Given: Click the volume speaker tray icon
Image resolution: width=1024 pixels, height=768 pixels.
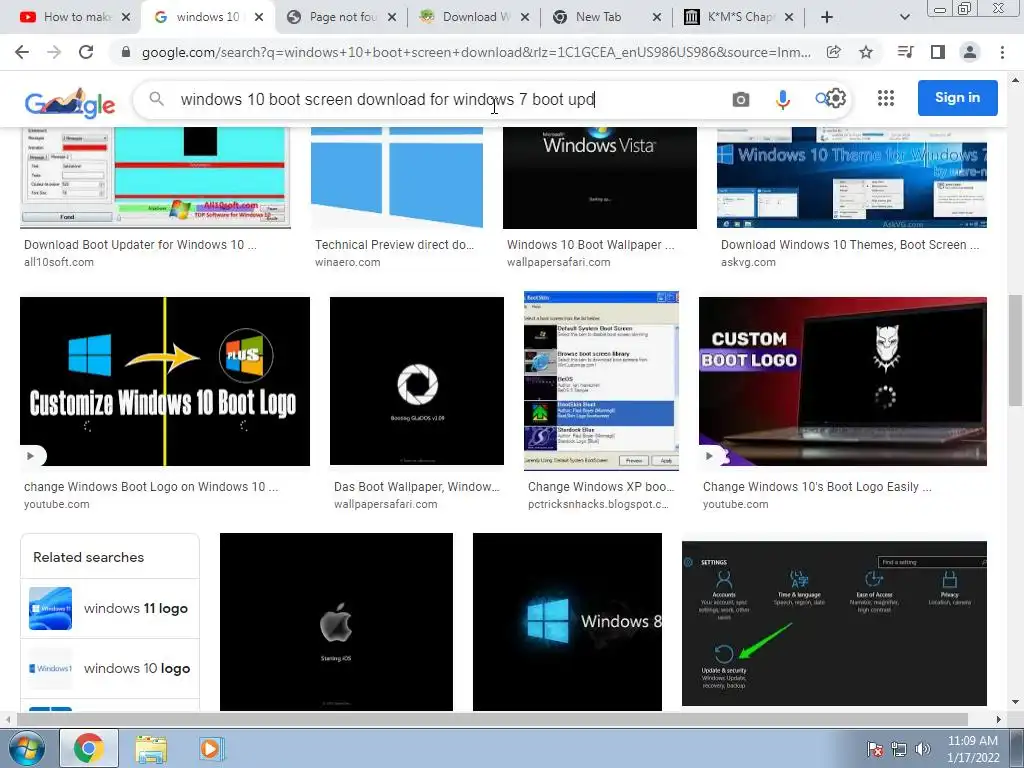Looking at the screenshot, I should [x=922, y=749].
